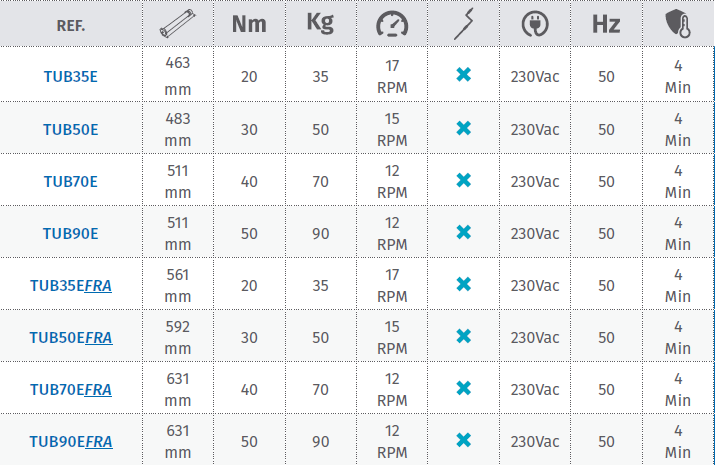Click the Kg column header

[x=320, y=24]
